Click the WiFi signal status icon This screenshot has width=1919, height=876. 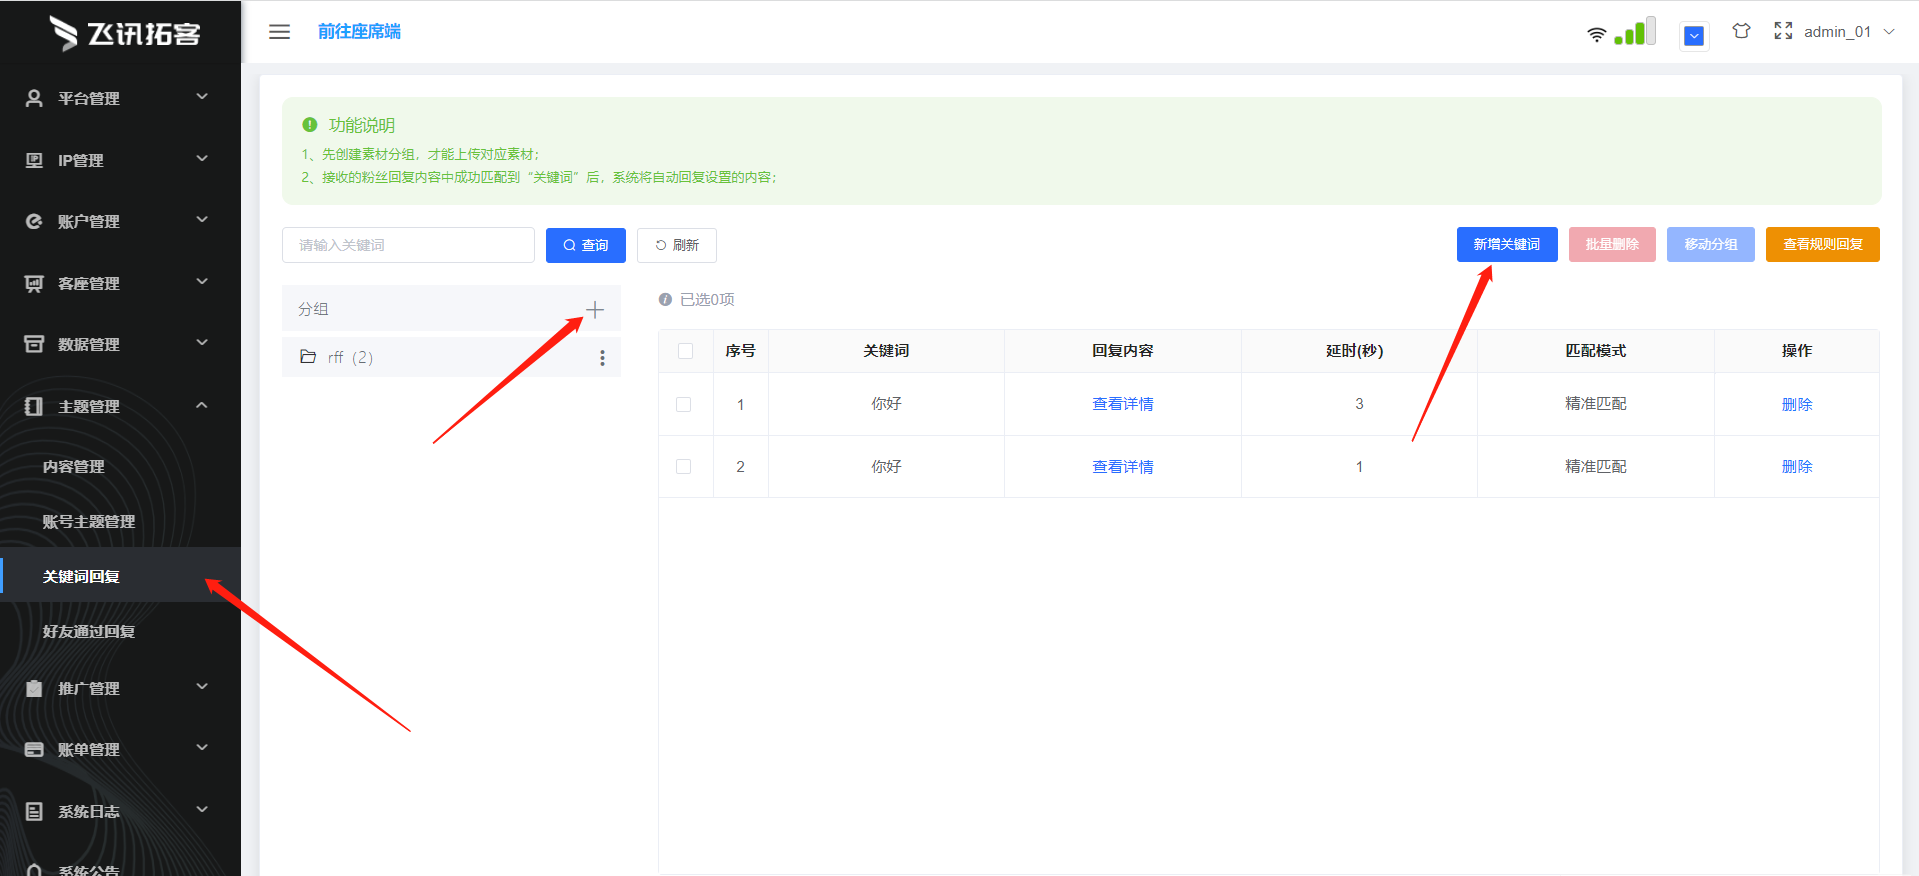click(x=1597, y=35)
